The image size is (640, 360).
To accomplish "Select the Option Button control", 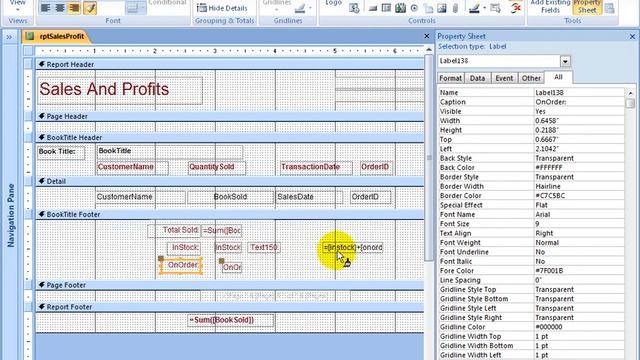I will 414,8.
